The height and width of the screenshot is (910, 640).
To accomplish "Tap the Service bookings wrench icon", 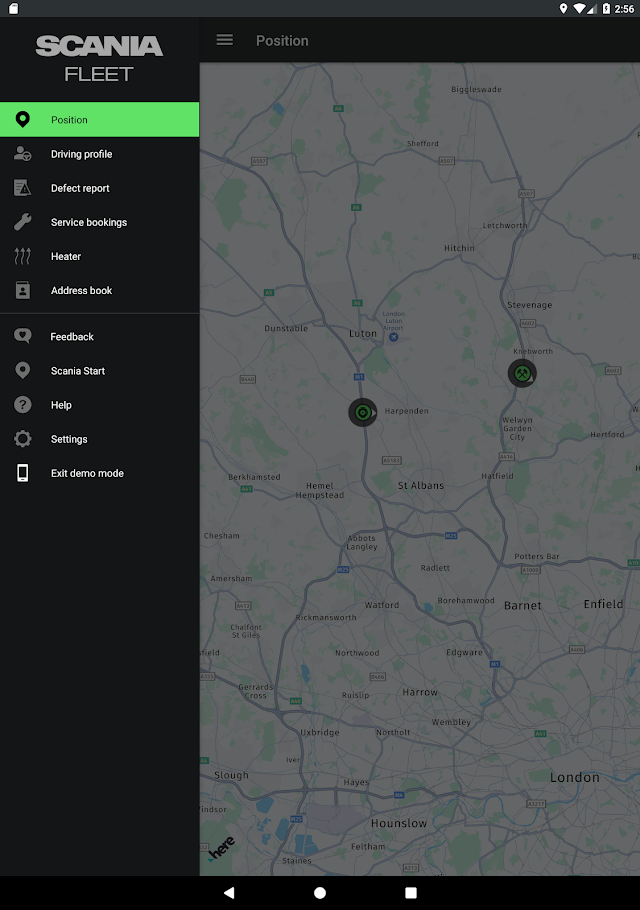I will click(x=23, y=222).
